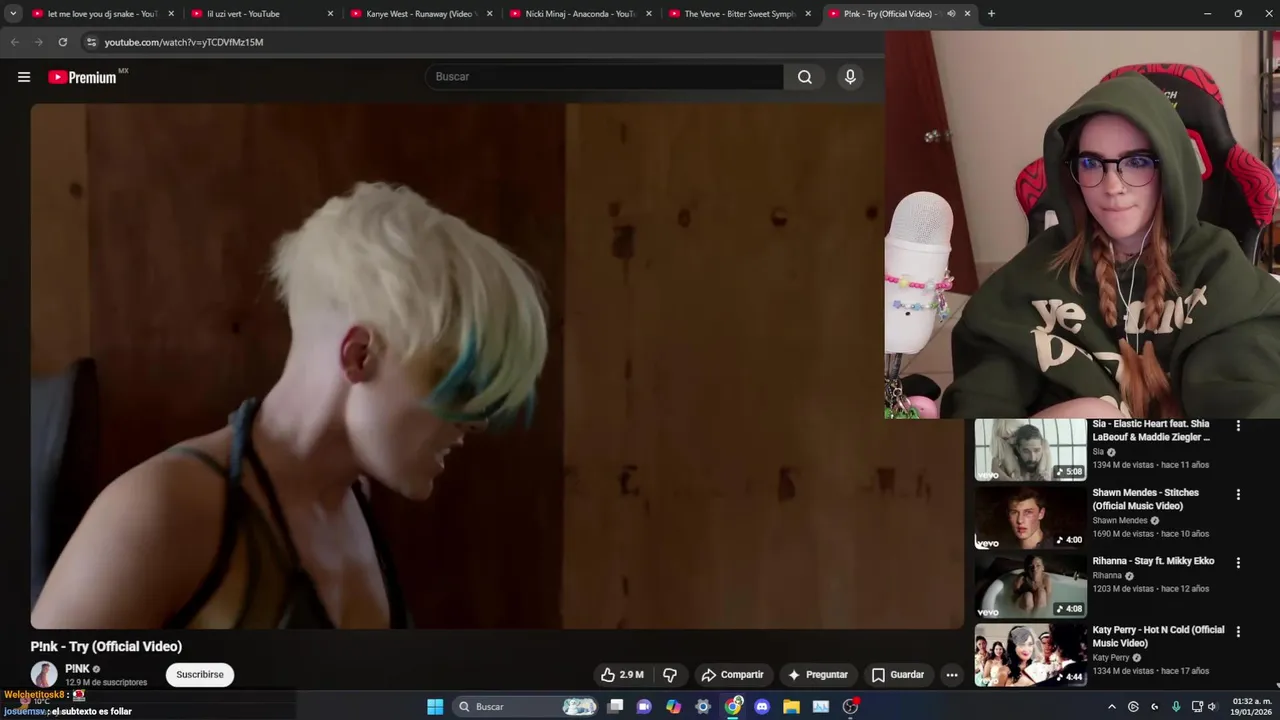Focus the YouTube Buscar search field

605,77
